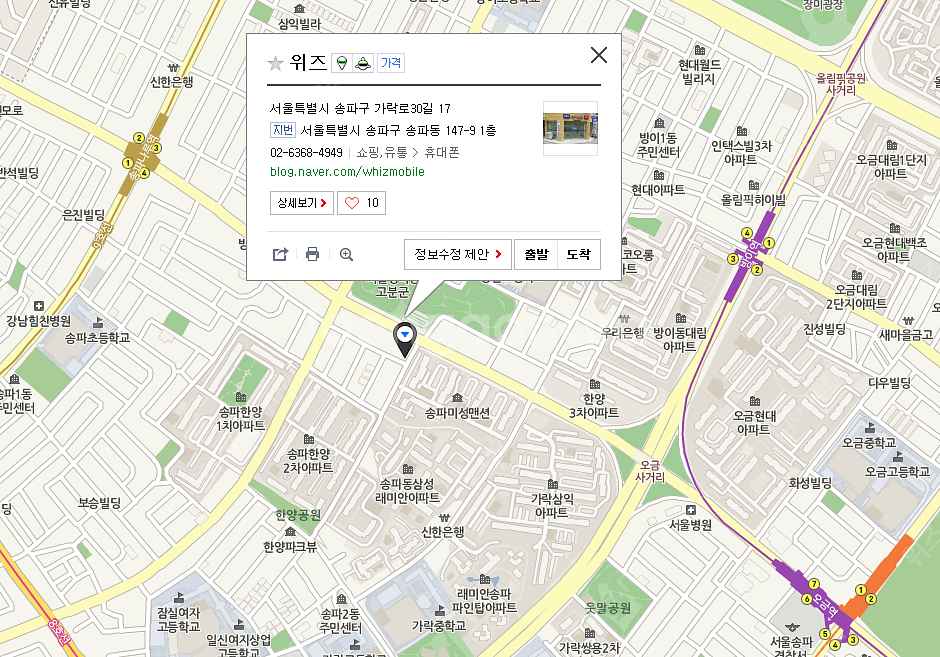Open the store photo thumbnail
Viewport: 940px width, 657px height.
coord(570,128)
